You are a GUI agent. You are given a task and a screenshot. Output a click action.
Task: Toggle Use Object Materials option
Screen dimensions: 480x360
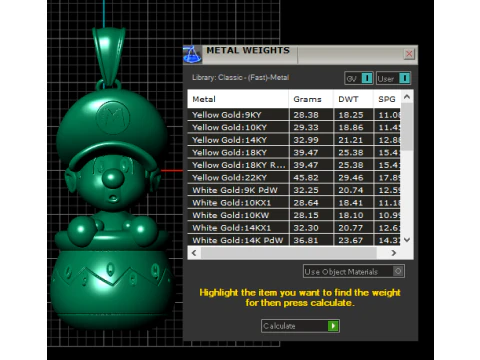coord(354,271)
